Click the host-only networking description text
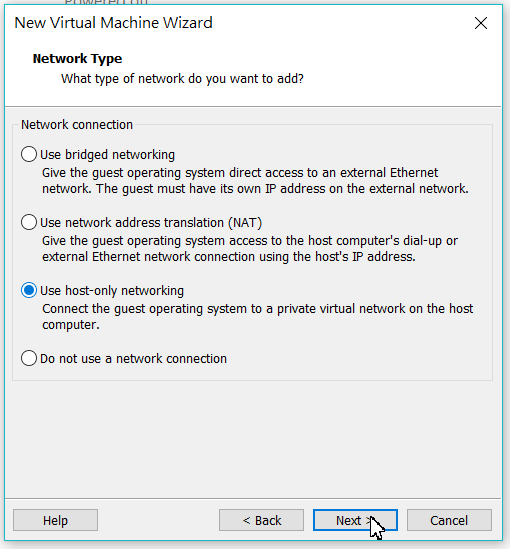 [x=257, y=317]
